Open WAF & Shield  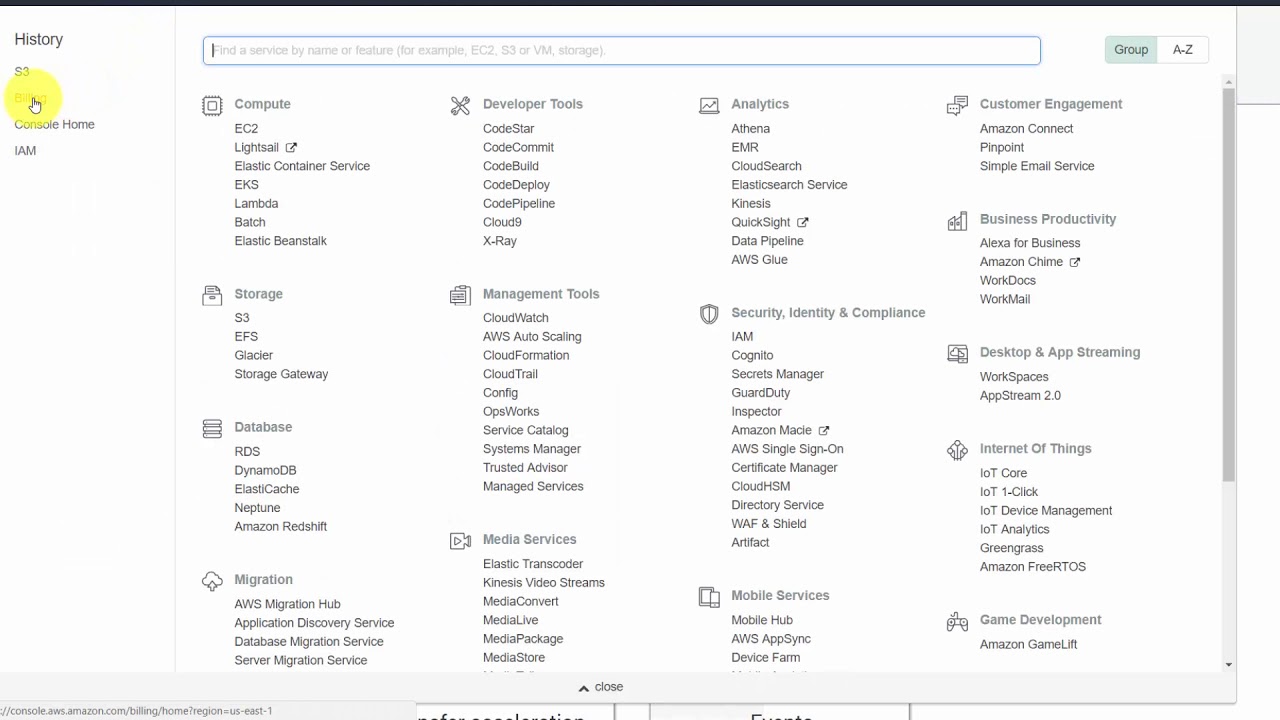click(768, 524)
